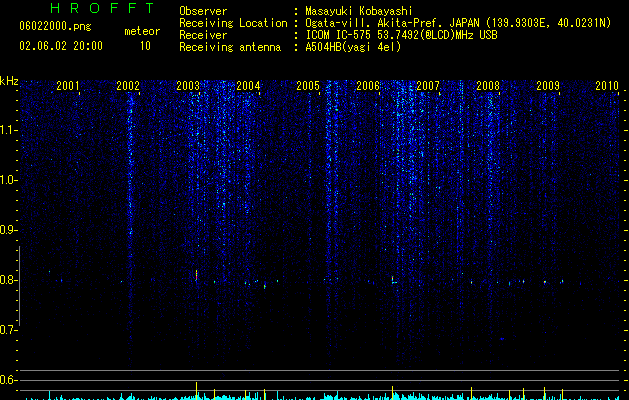Click the 1.0 frequency axis label
629x400 pixels.
[8, 180]
